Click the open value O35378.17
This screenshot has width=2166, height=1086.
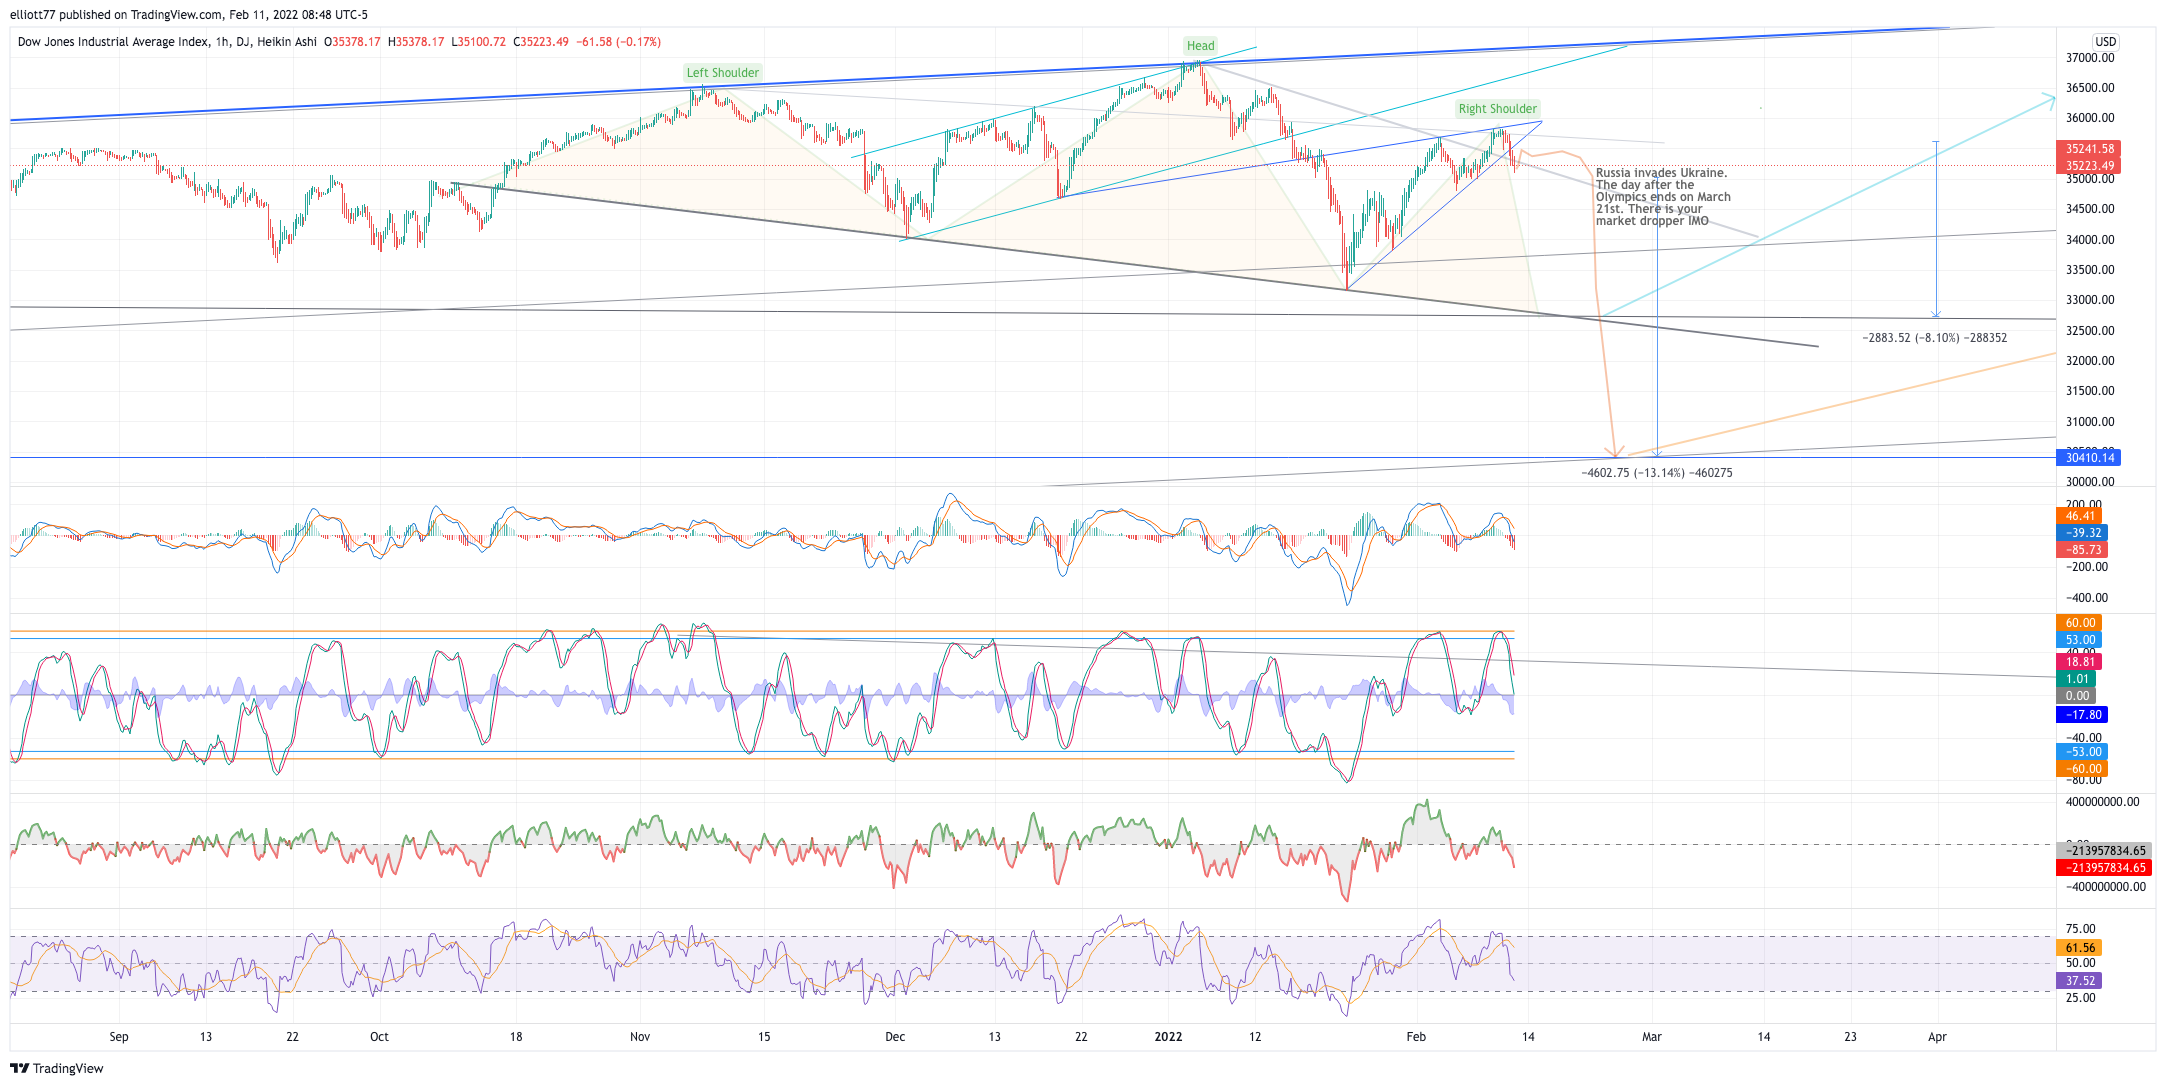352,42
